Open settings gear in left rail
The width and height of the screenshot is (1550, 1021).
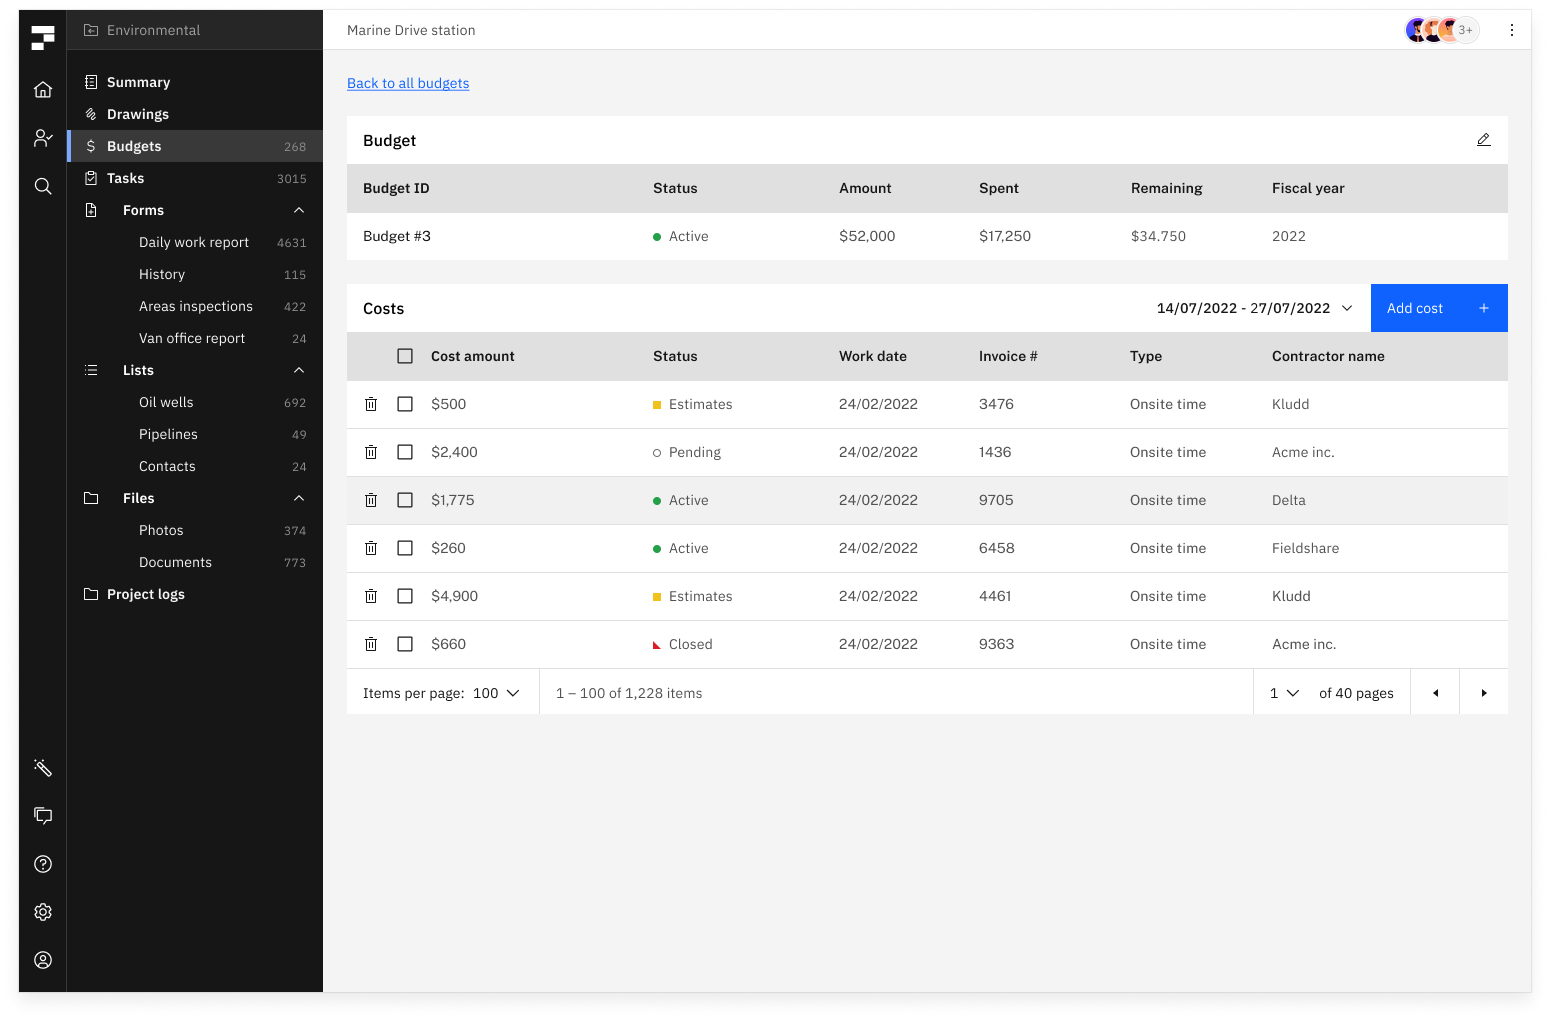pos(43,912)
